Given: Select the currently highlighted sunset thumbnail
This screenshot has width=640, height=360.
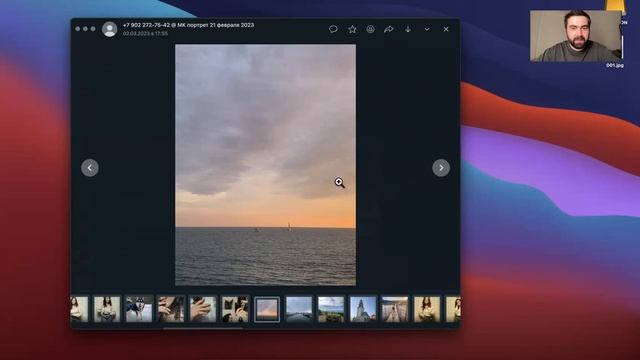Looking at the screenshot, I should [267, 309].
